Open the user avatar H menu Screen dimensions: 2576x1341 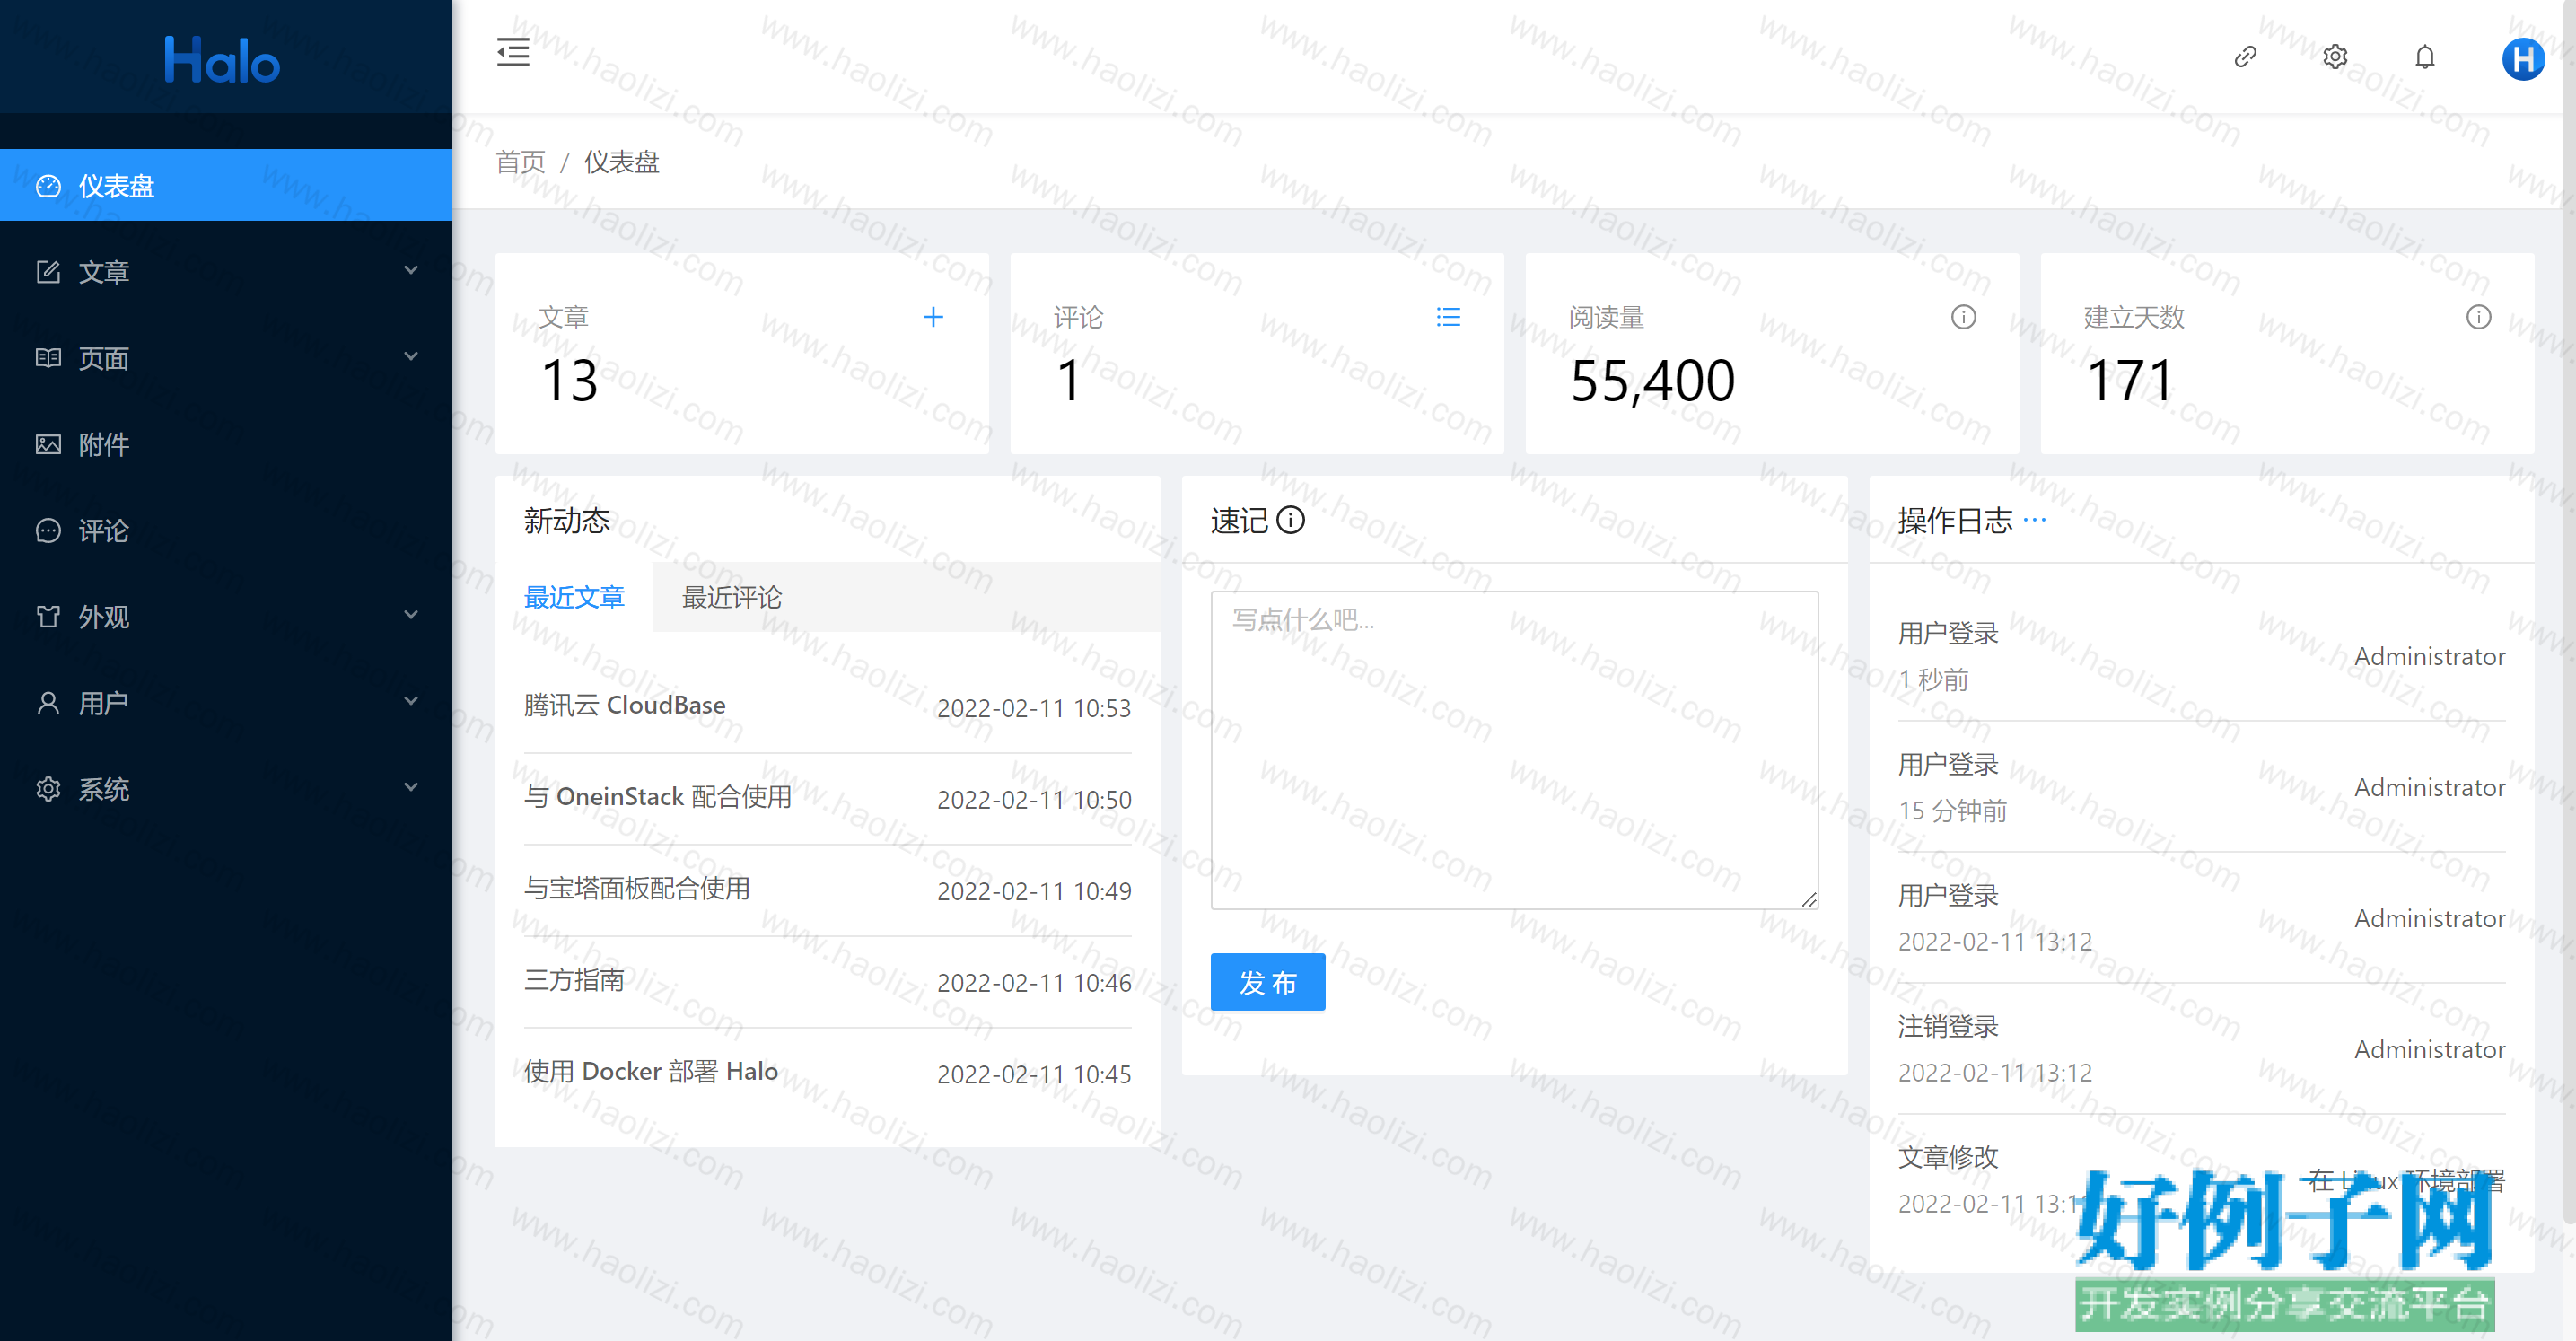pyautogui.click(x=2523, y=59)
